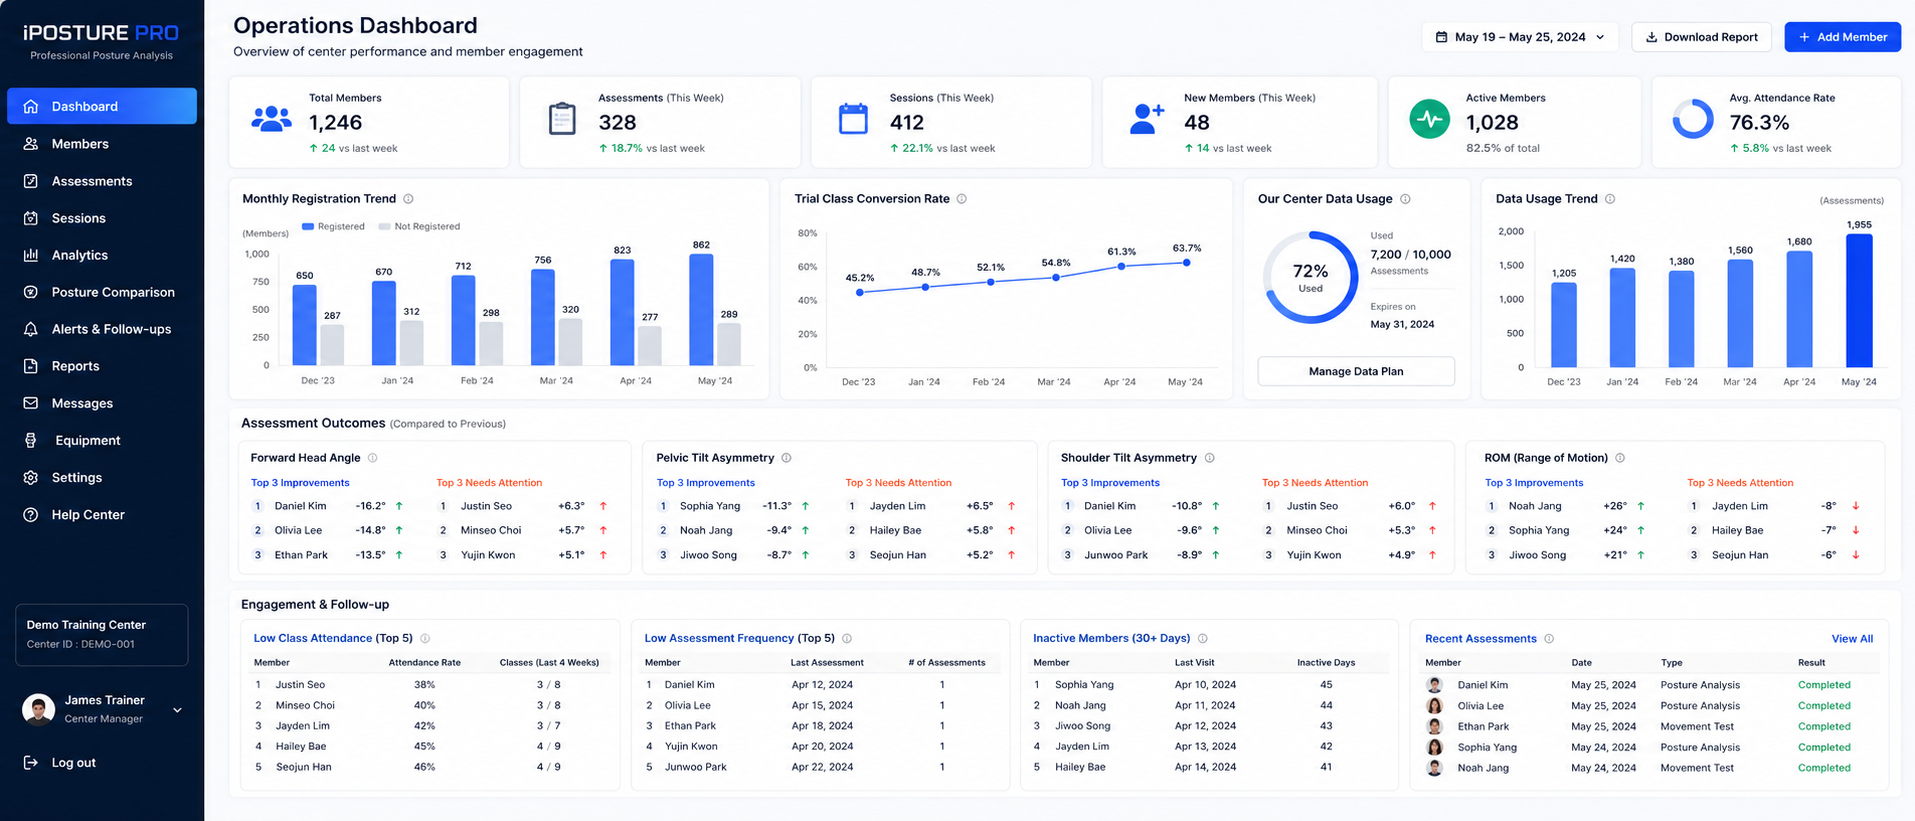Open View All recent assessments link
The width and height of the screenshot is (1915, 821).
tap(1852, 639)
